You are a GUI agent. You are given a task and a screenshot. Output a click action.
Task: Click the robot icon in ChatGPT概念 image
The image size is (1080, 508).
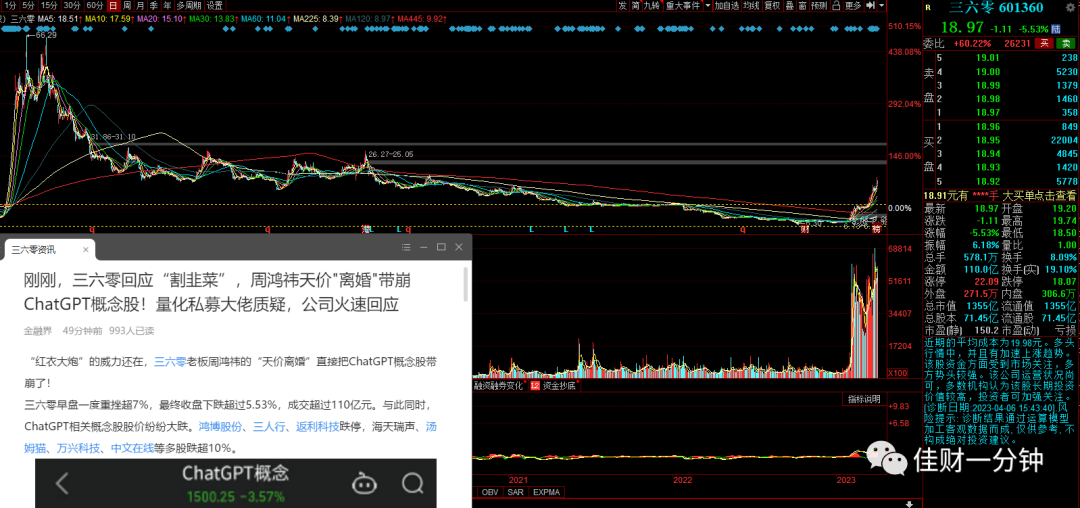coord(364,483)
